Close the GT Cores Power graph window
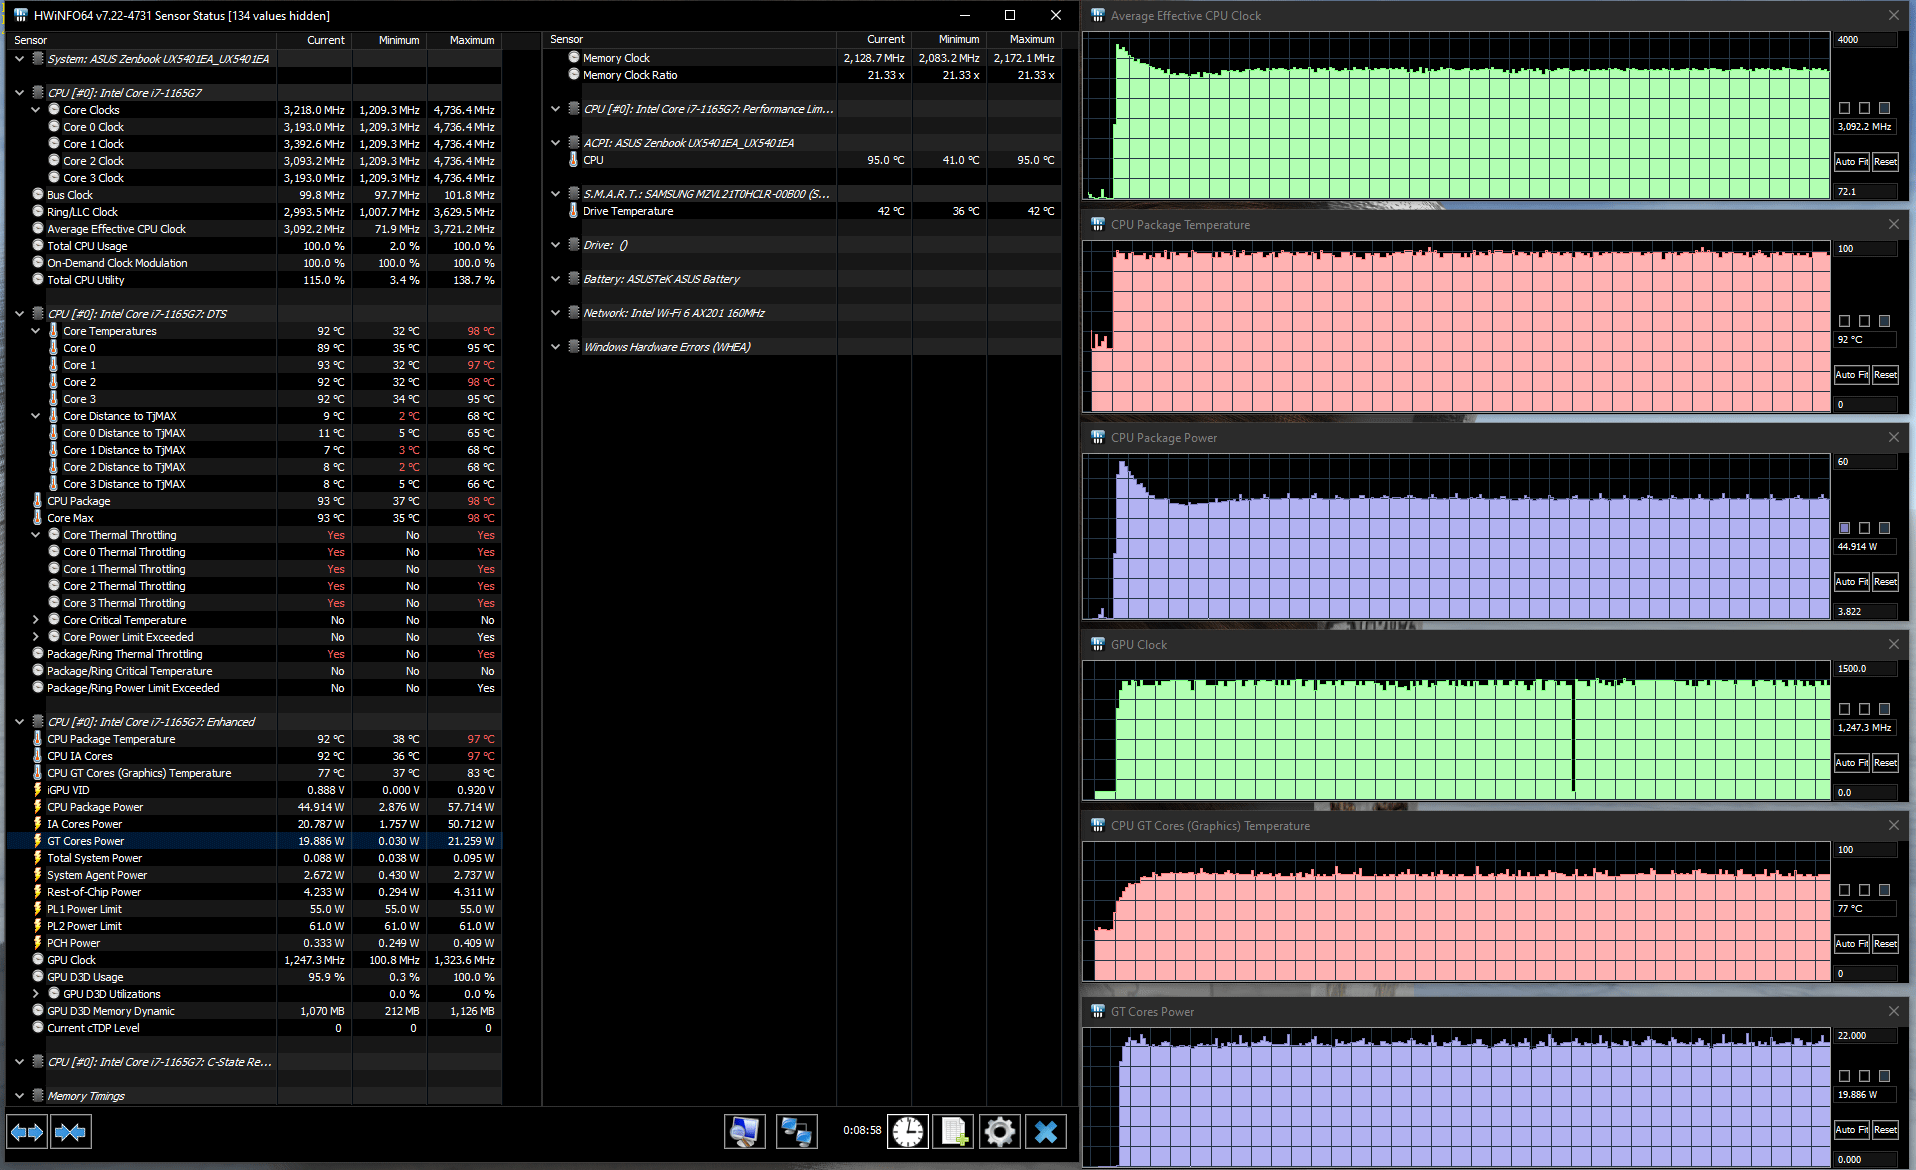 click(x=1893, y=1011)
